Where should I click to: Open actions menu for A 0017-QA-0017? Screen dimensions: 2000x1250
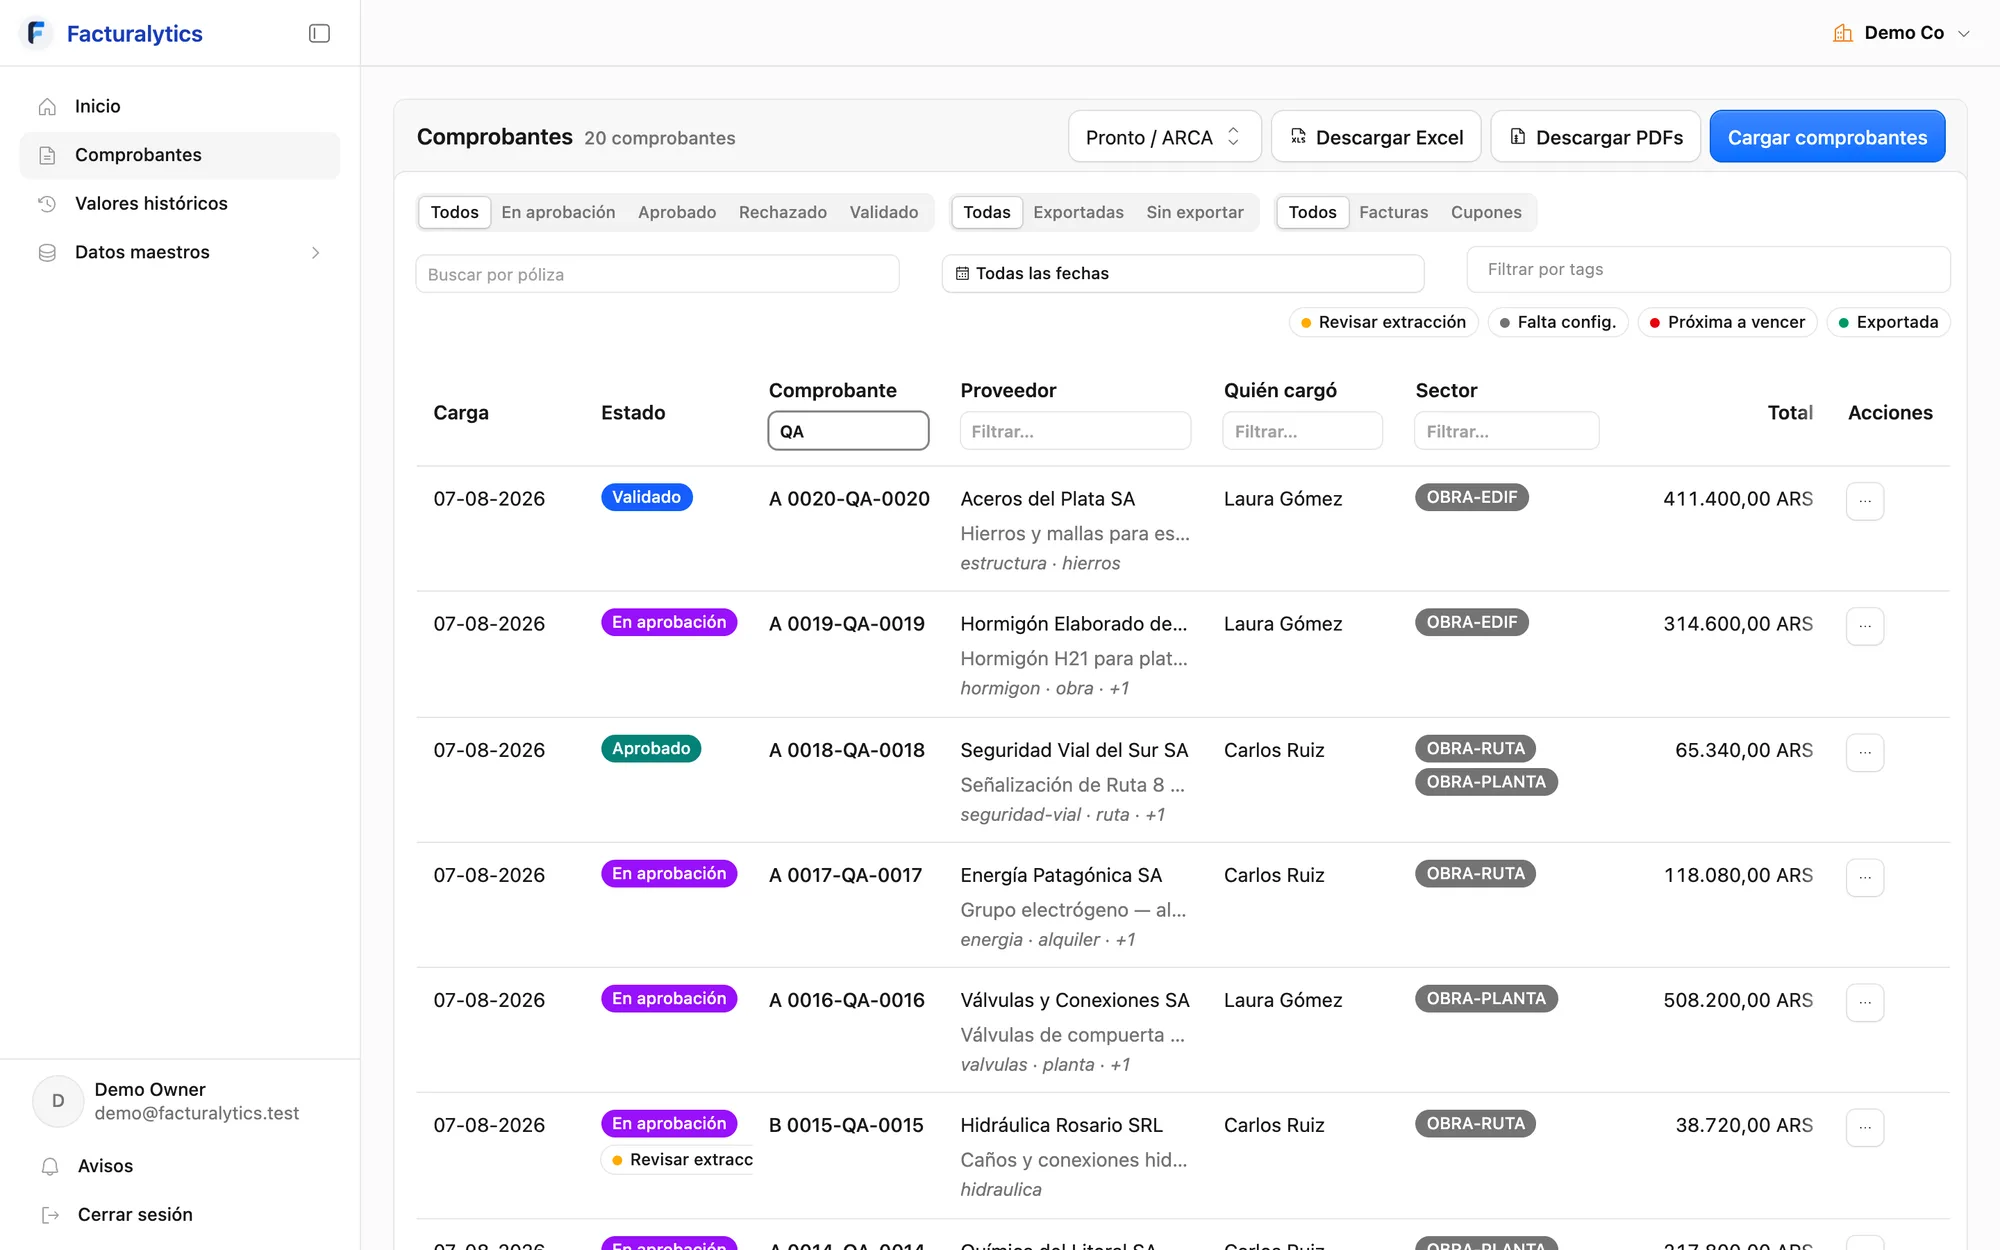(x=1865, y=877)
